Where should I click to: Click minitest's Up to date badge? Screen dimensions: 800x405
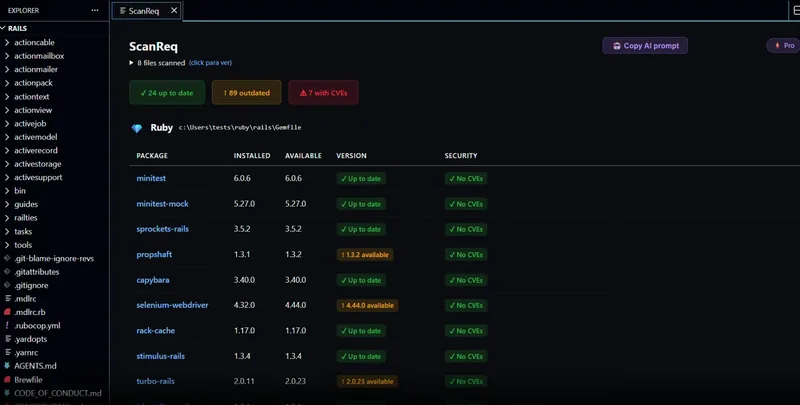[x=361, y=179]
